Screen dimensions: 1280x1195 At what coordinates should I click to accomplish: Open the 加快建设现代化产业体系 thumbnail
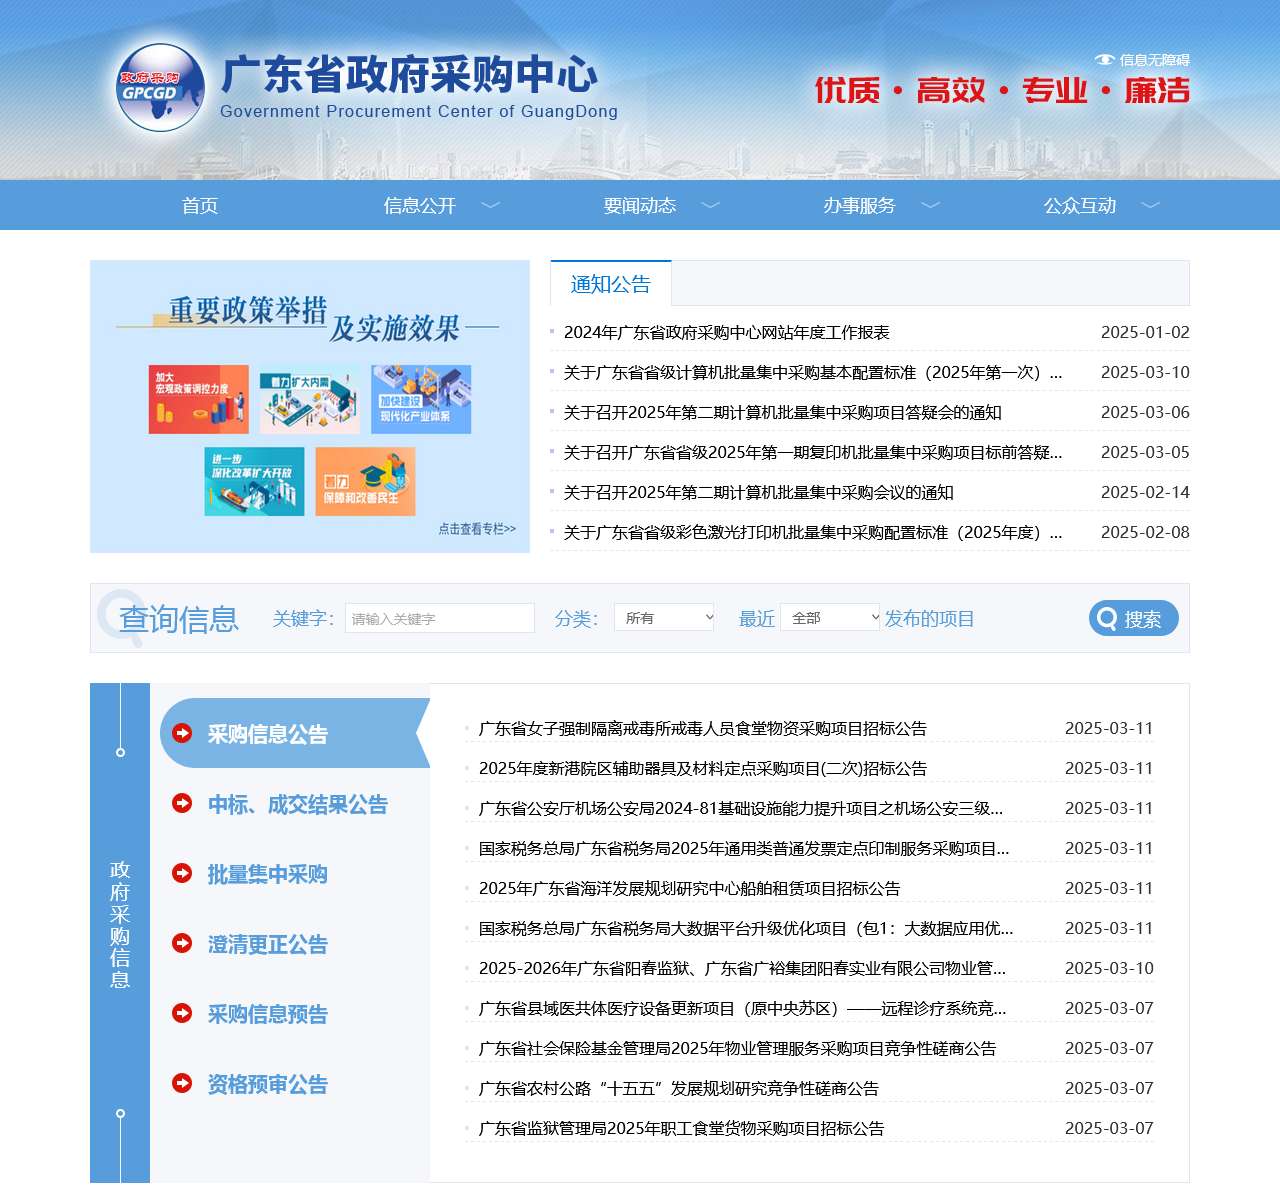(421, 399)
